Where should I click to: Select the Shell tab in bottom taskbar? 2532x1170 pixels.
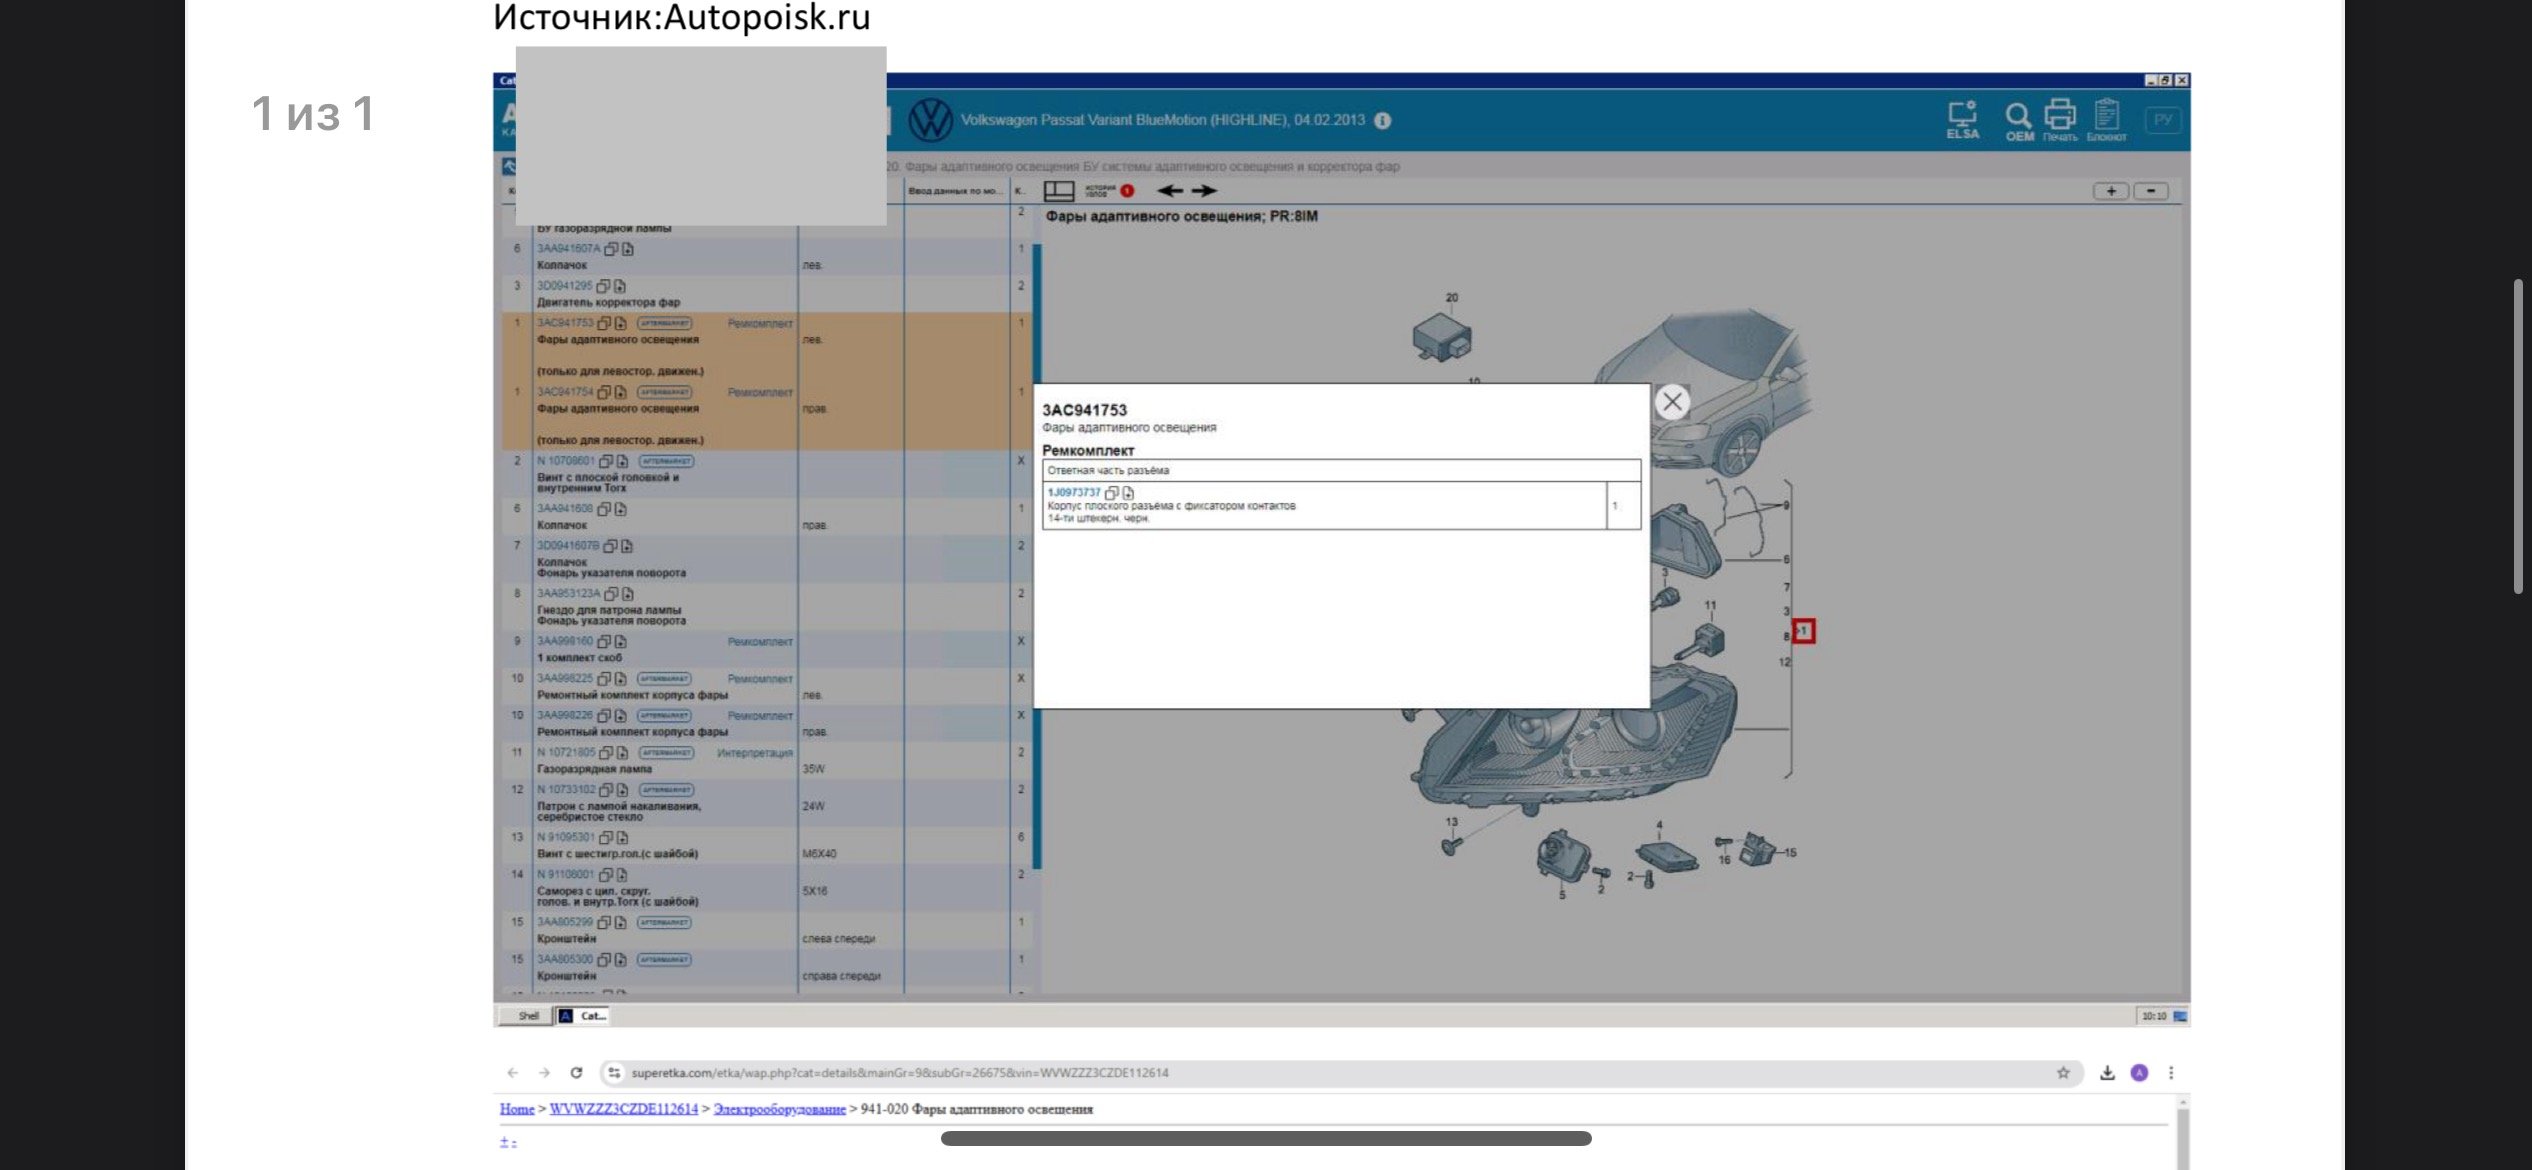pos(528,1016)
